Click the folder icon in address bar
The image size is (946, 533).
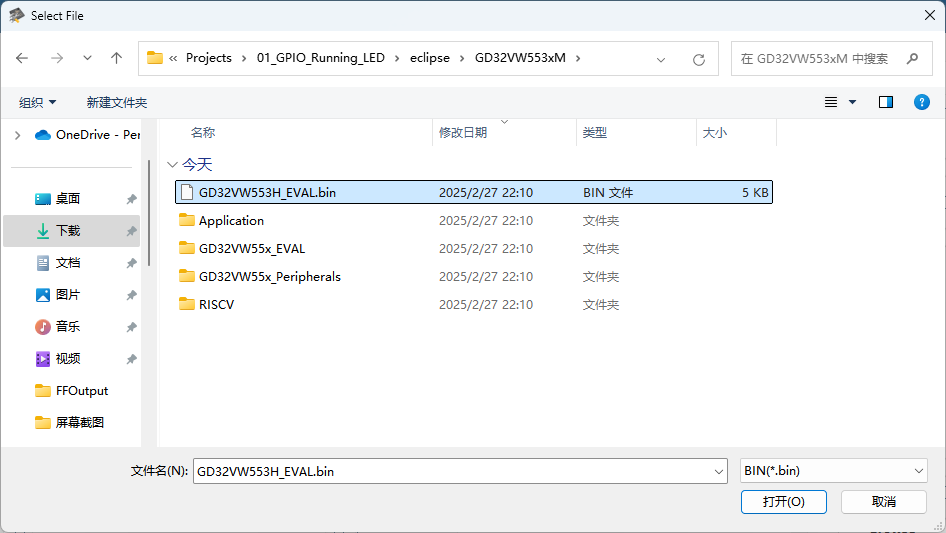tap(155, 58)
